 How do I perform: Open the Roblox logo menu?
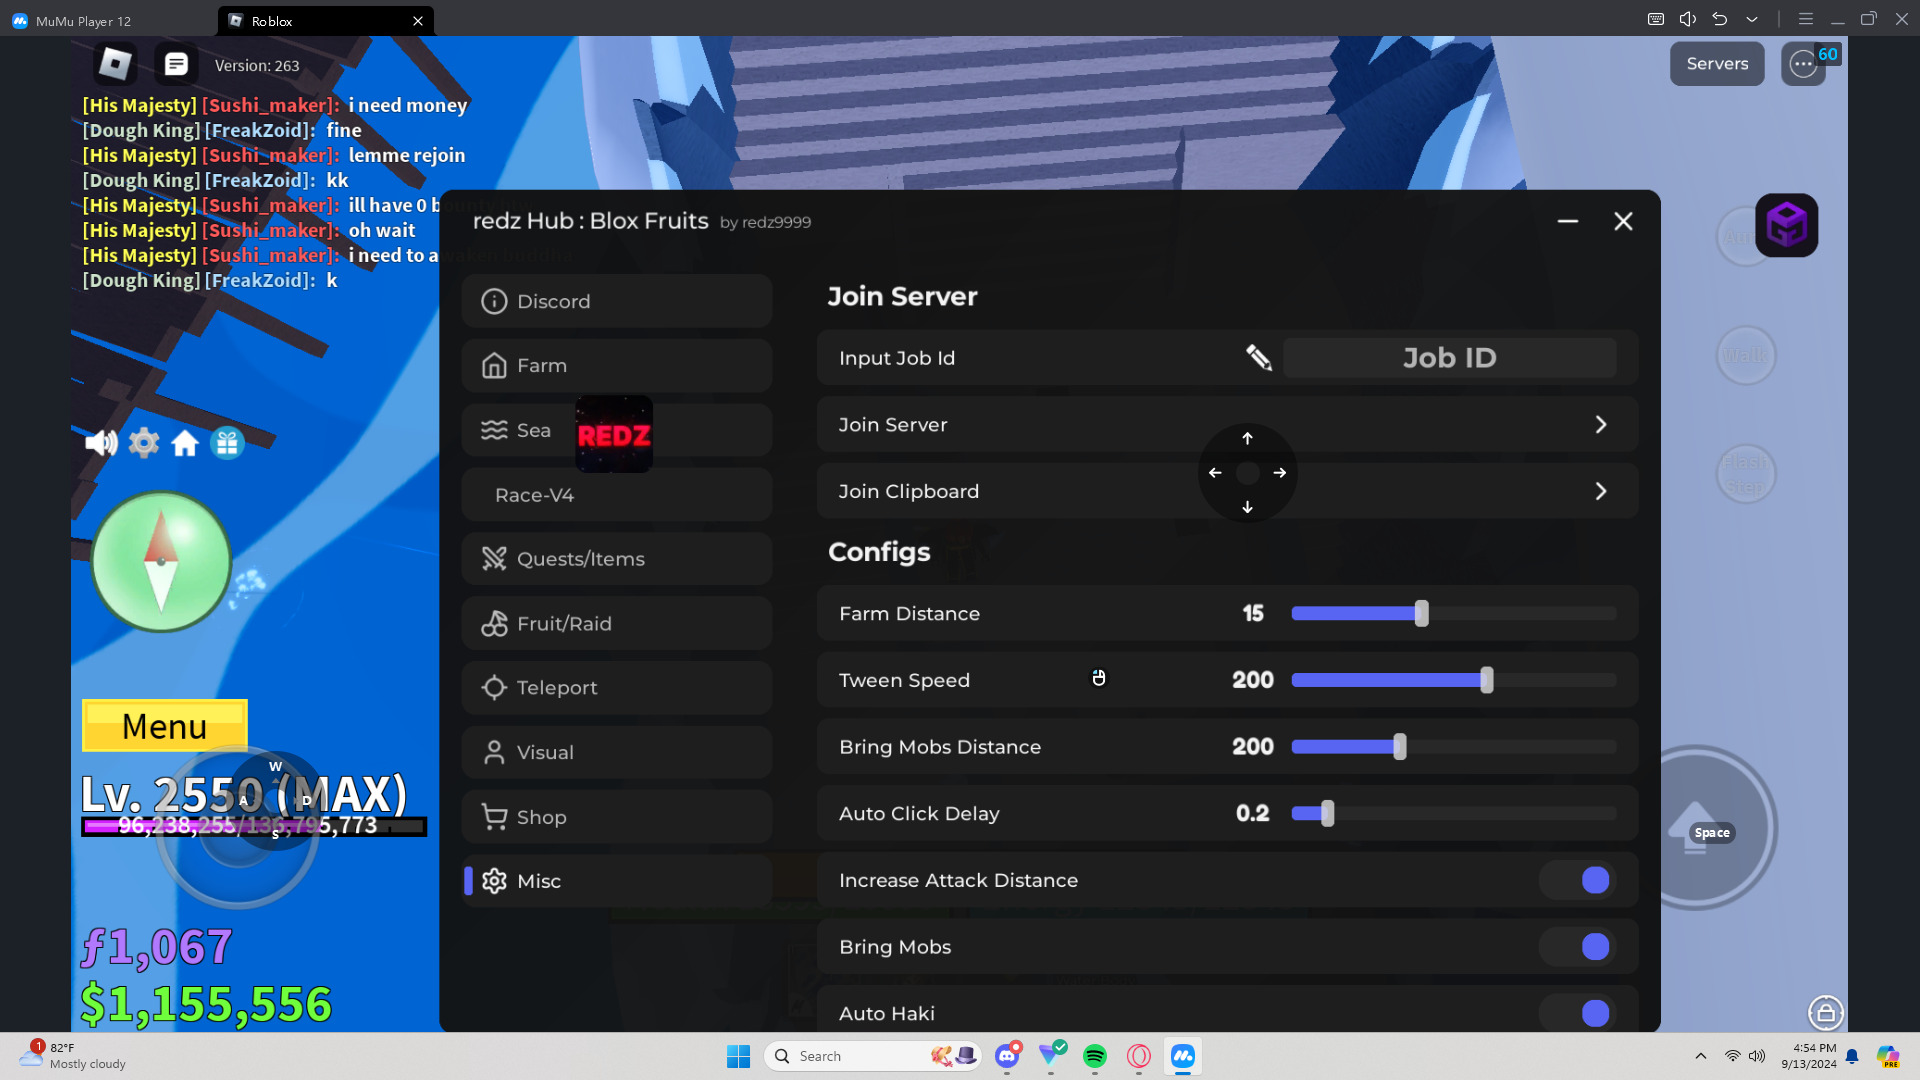tap(115, 64)
